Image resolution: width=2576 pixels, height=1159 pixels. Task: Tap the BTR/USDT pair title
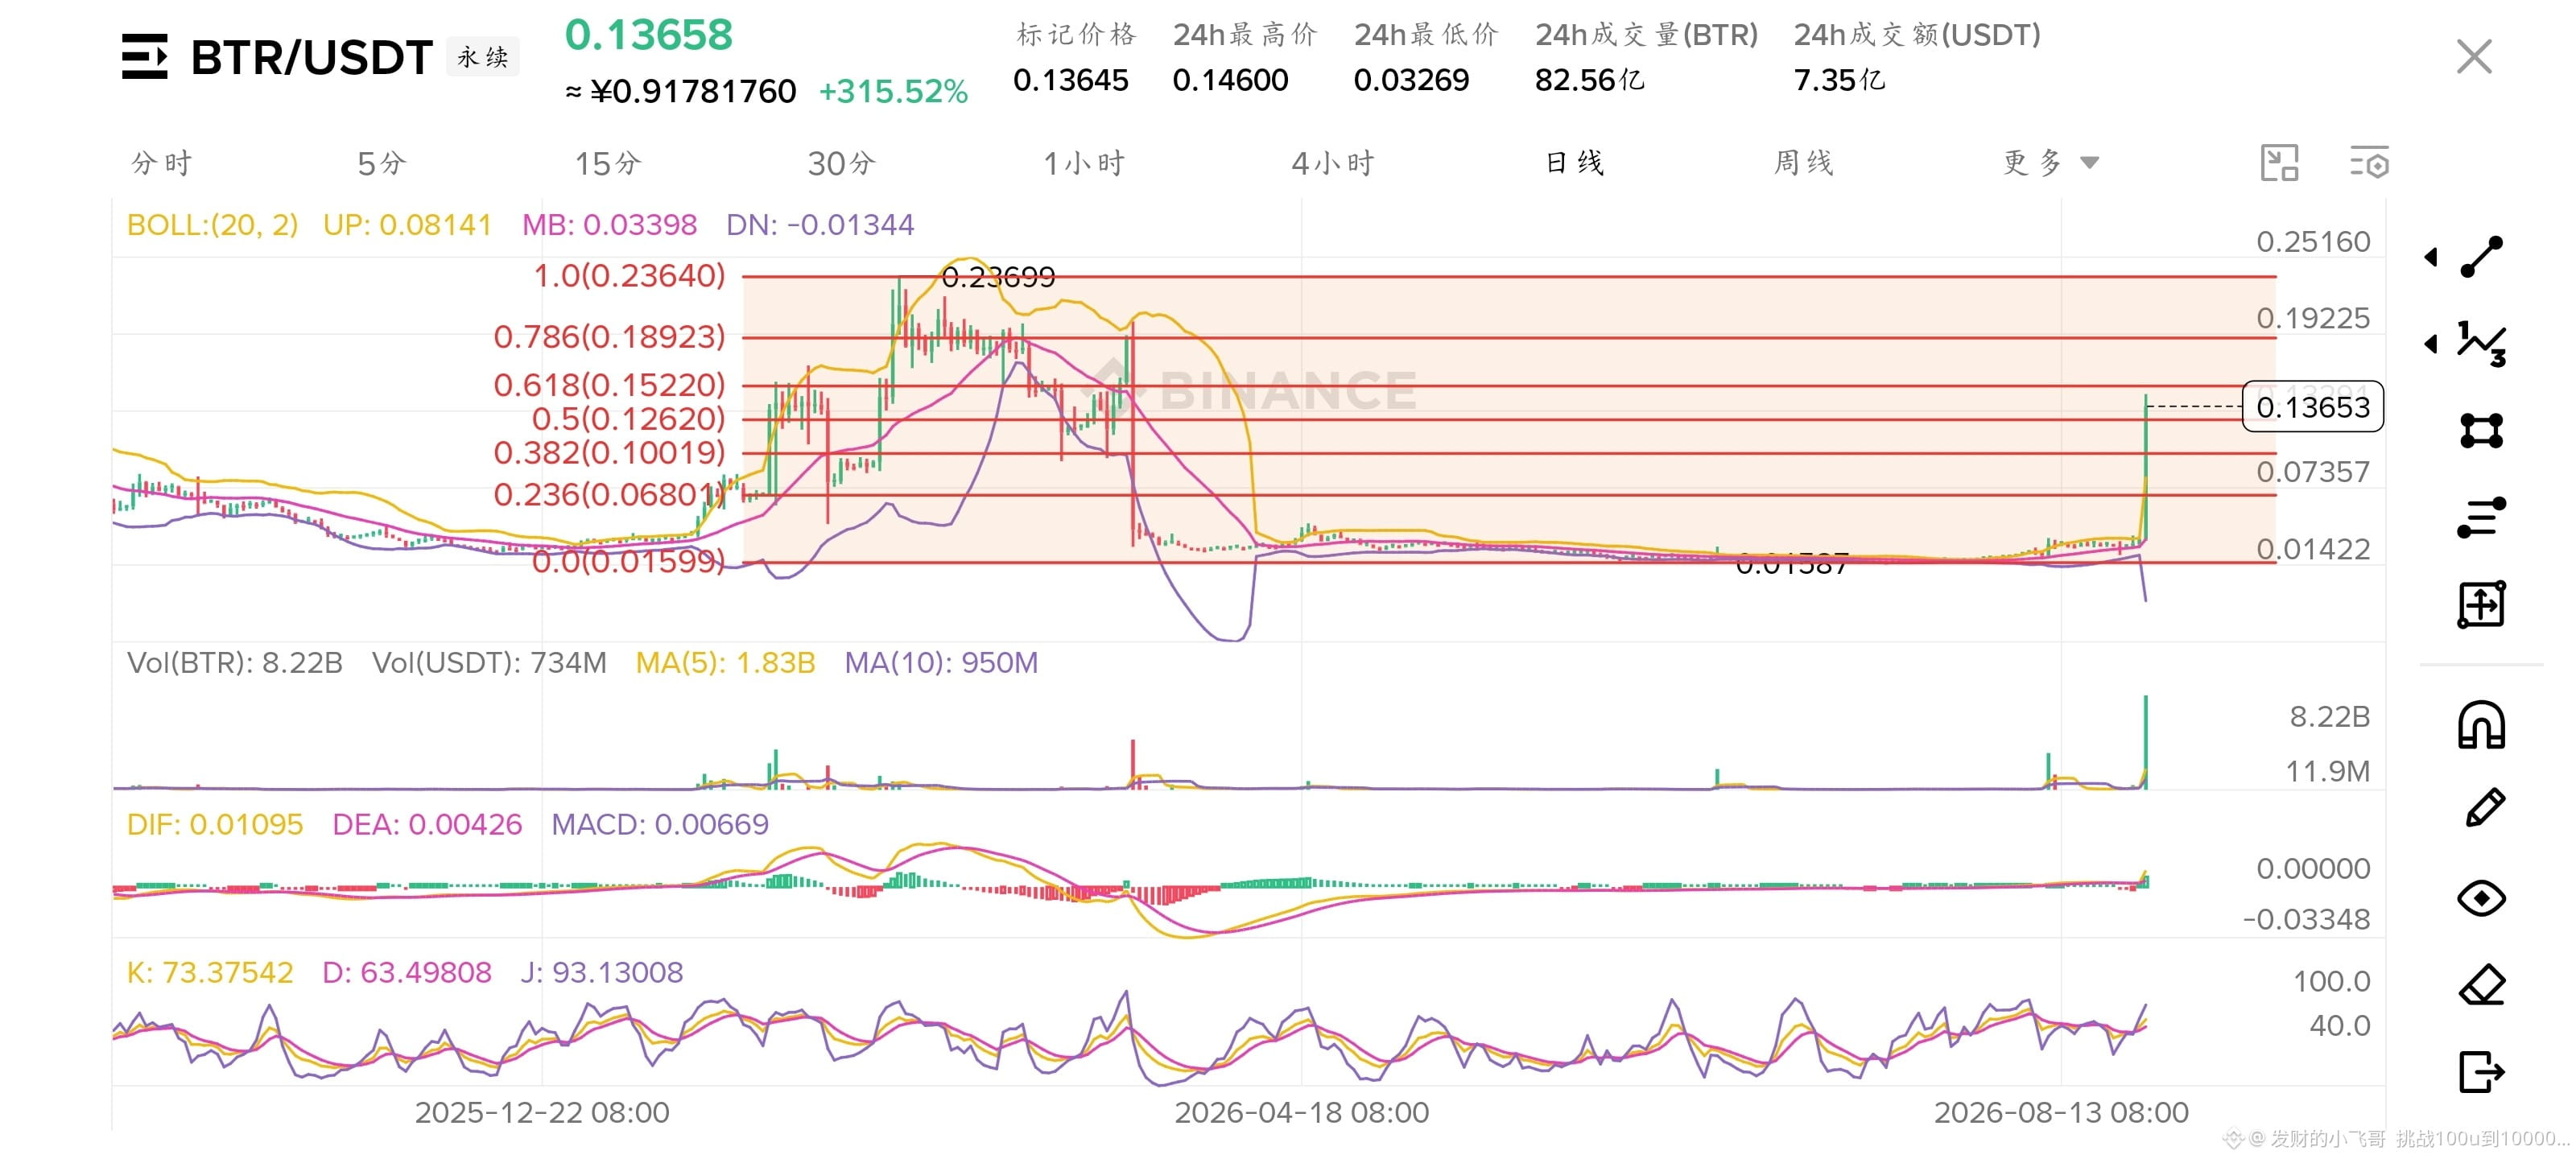point(311,57)
